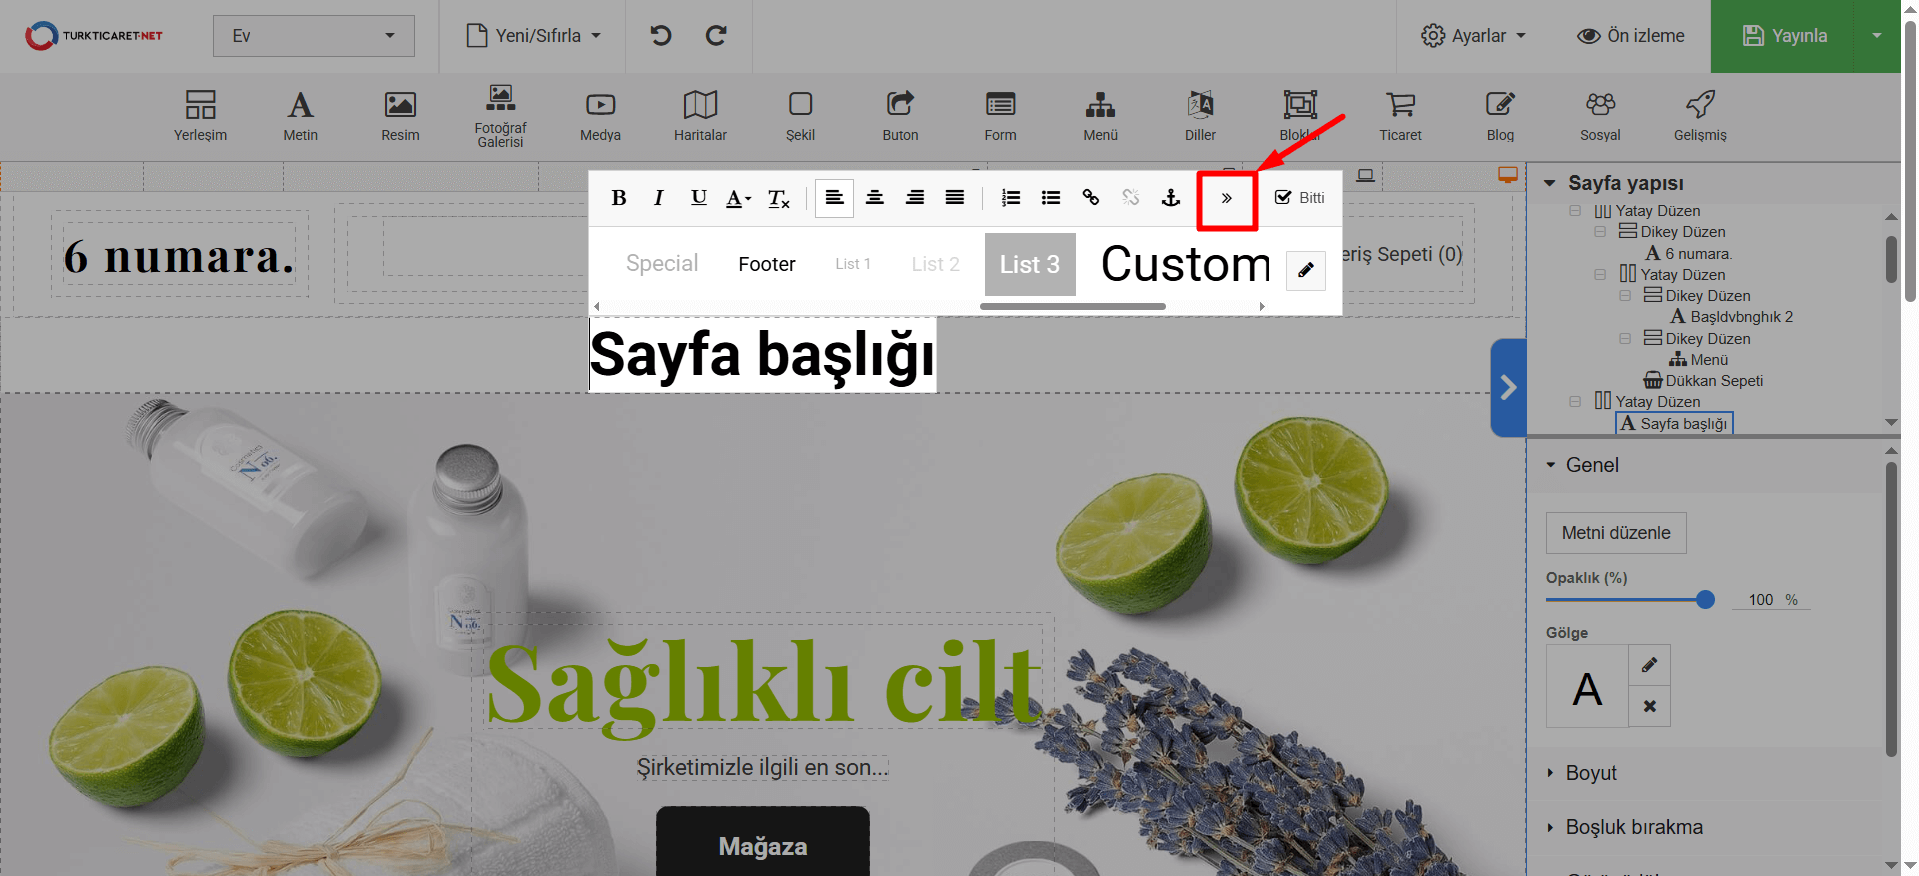Open the Sosyal social tool
The width and height of the screenshot is (1919, 876).
click(1600, 115)
